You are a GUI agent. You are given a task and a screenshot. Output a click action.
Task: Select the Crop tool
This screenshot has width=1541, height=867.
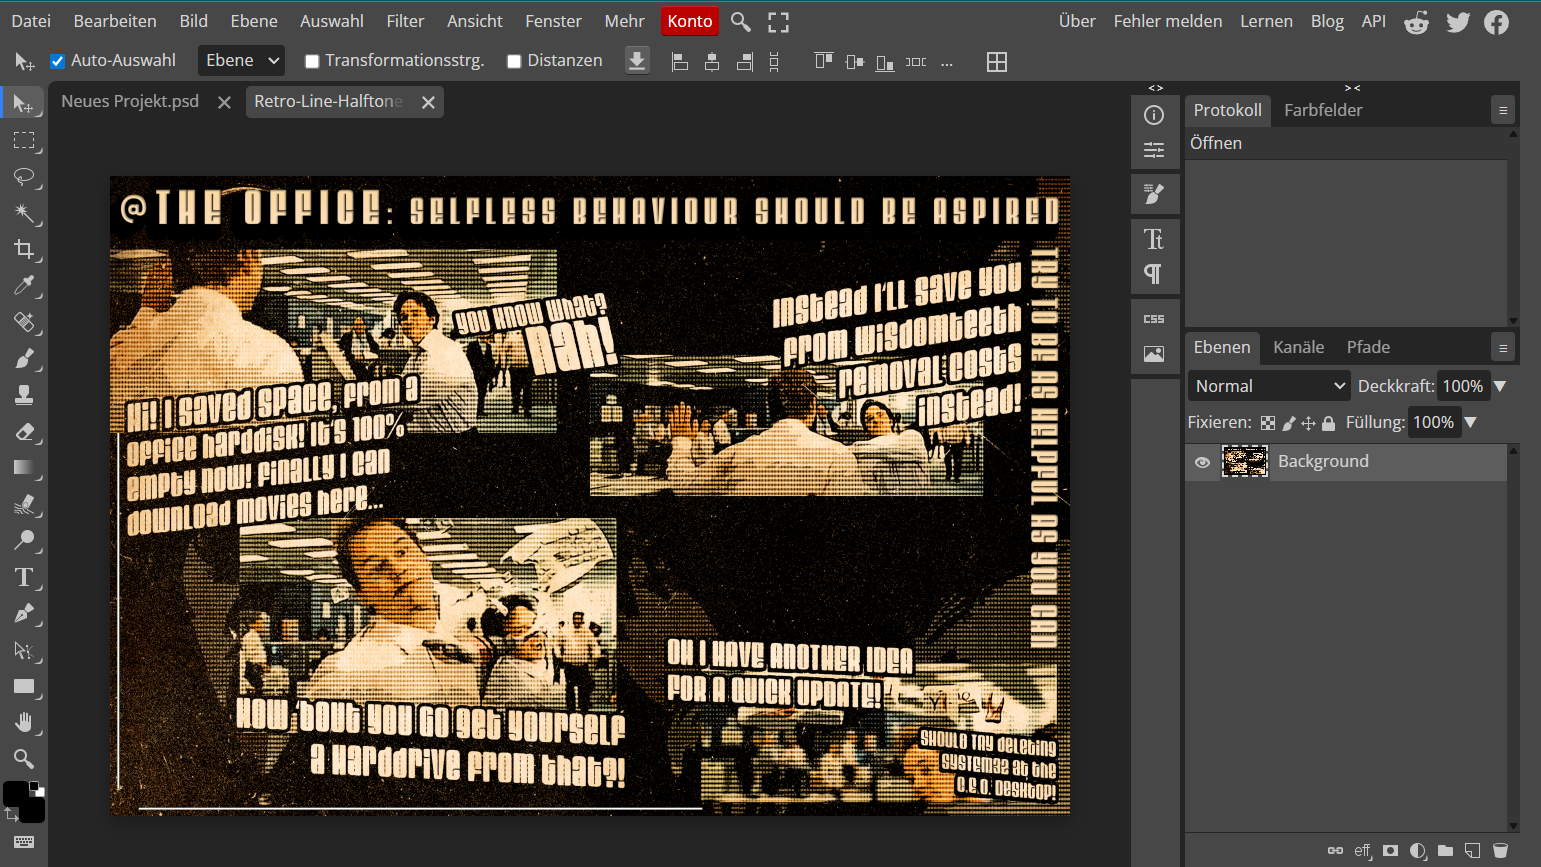pyautogui.click(x=24, y=249)
